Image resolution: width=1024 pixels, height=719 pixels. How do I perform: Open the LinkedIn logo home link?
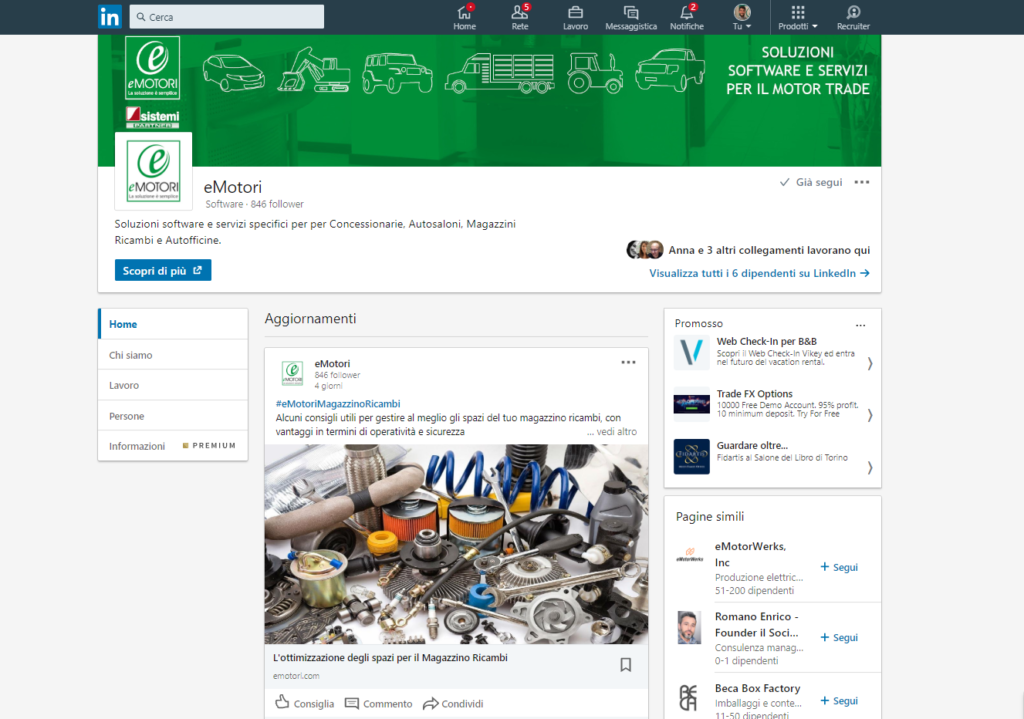point(110,16)
